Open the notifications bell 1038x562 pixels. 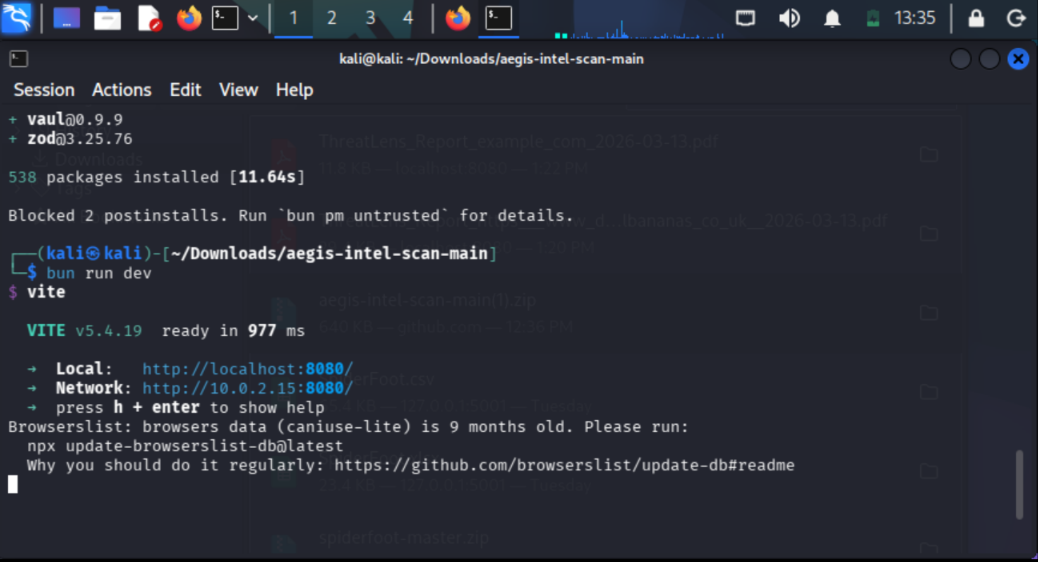[x=832, y=18]
